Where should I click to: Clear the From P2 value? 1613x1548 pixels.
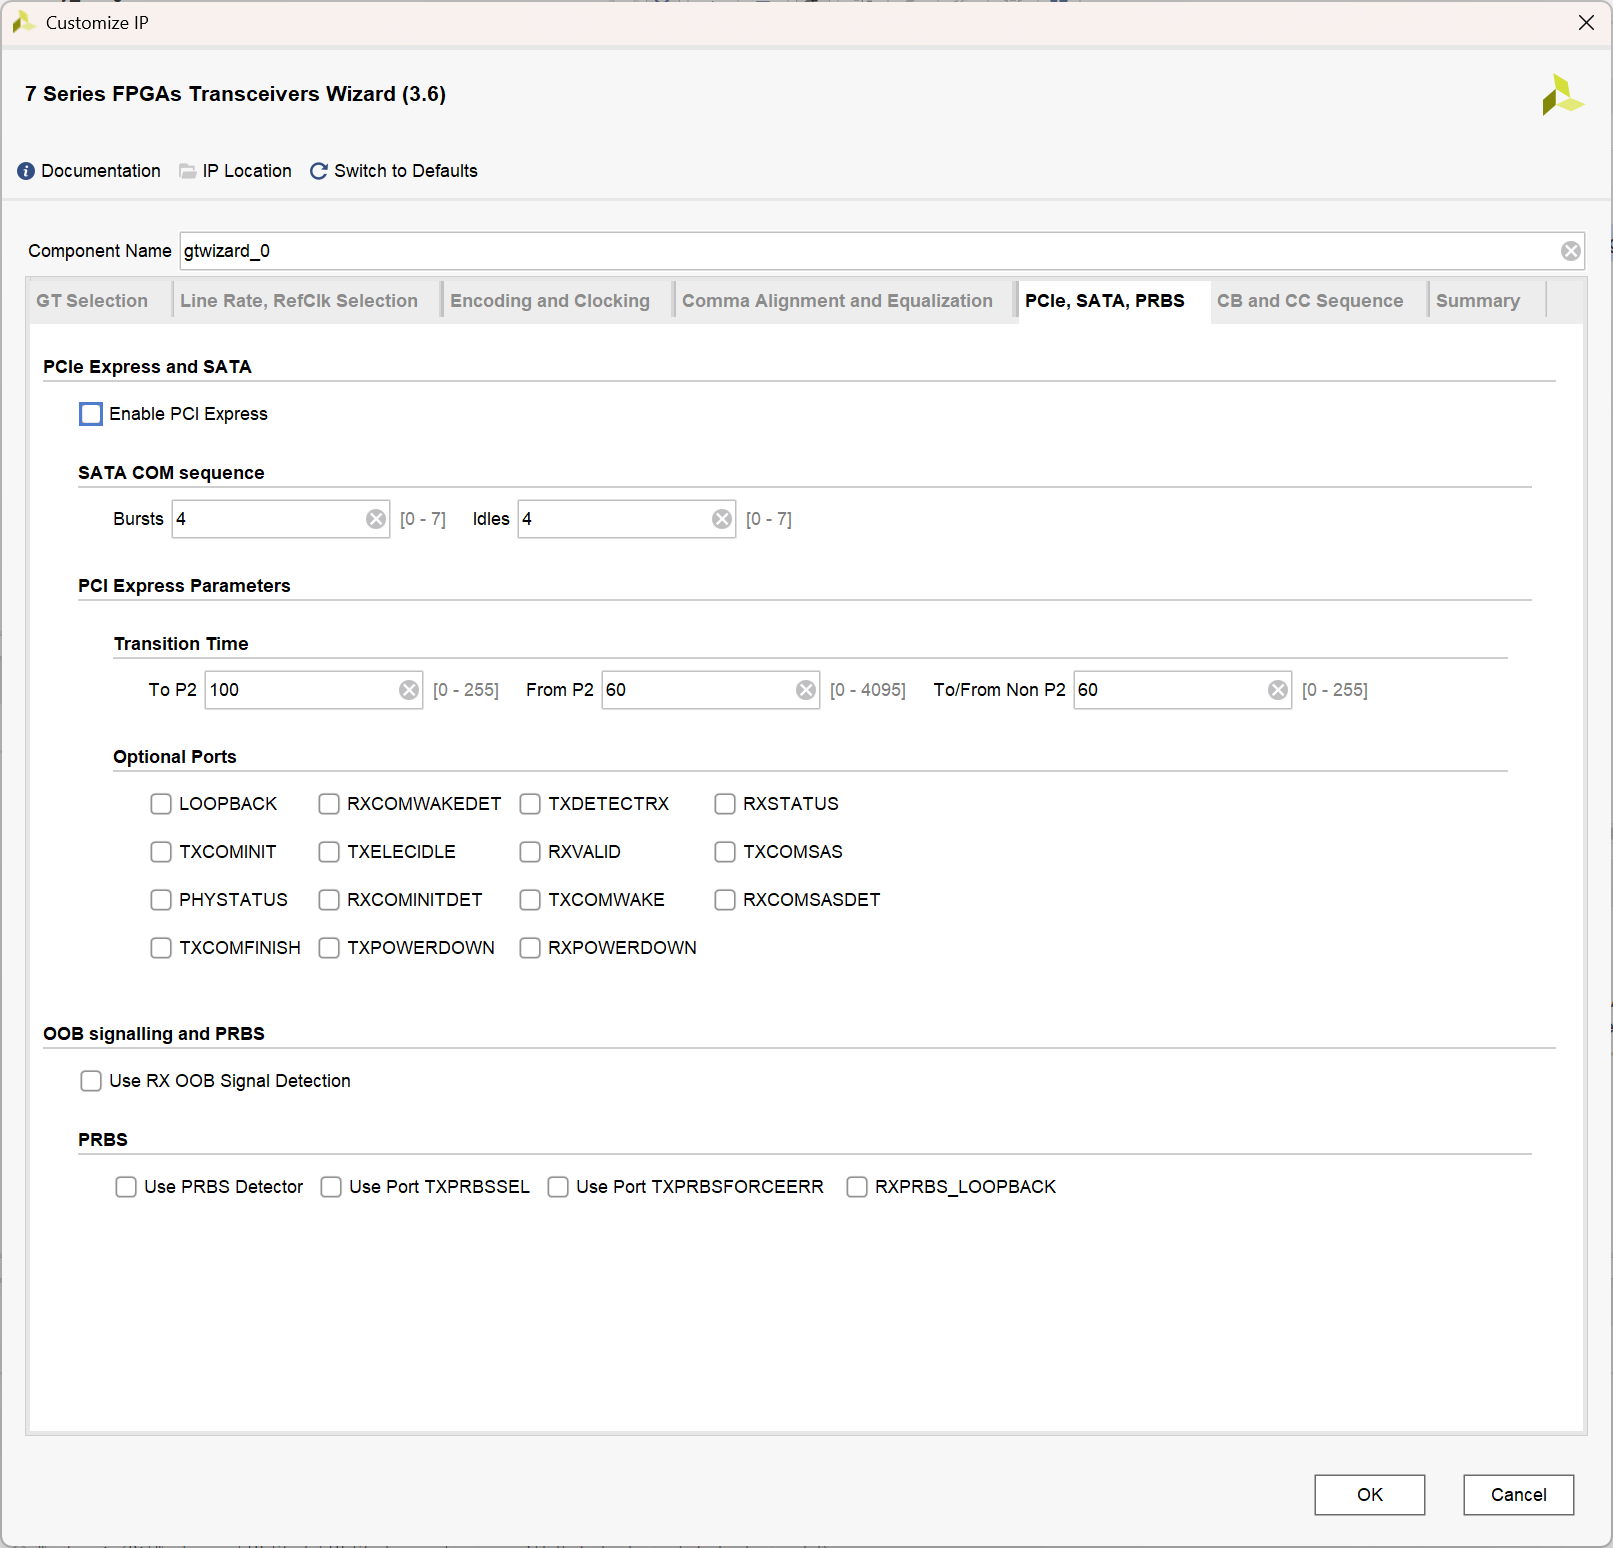806,690
